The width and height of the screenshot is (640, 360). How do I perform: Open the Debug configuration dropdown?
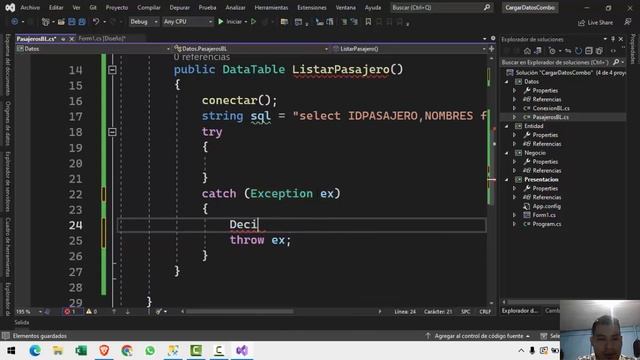tap(144, 22)
